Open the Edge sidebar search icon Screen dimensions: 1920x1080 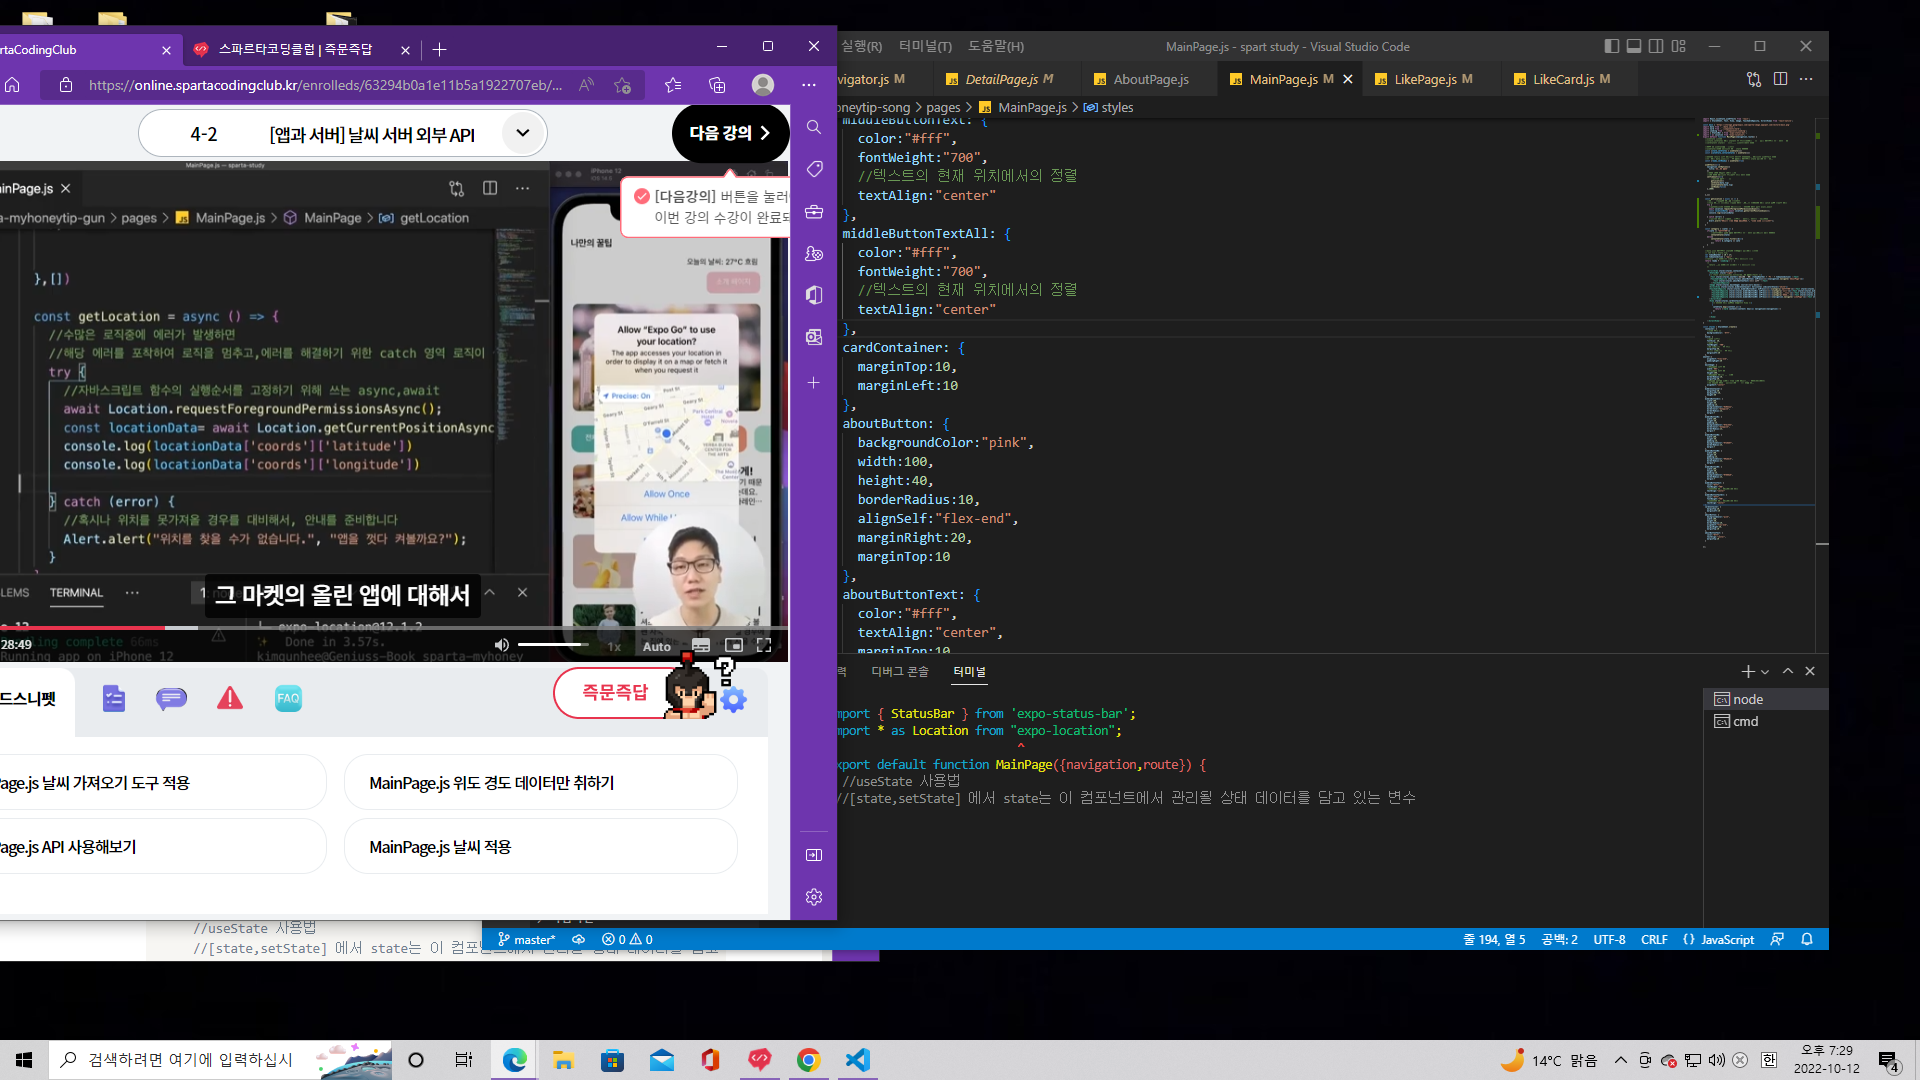814,127
